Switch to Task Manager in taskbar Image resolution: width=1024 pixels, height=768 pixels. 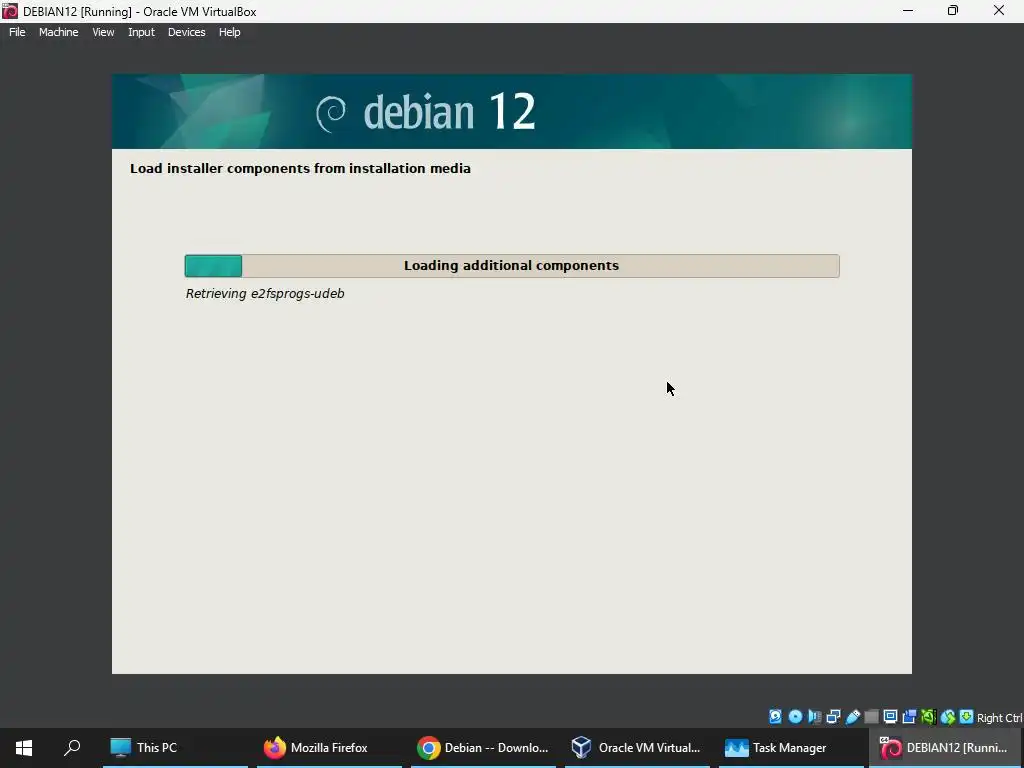tap(792, 748)
